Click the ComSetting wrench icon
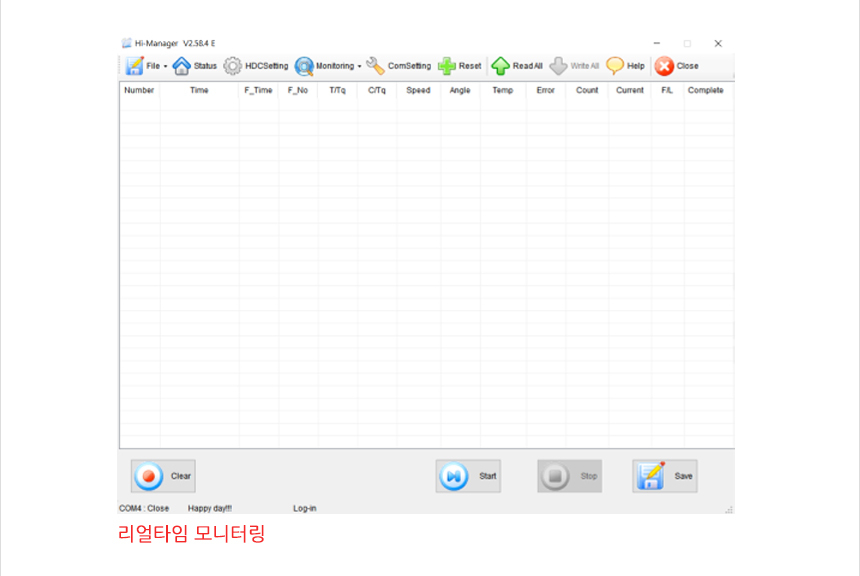Image resolution: width=860 pixels, height=576 pixels. 376,66
